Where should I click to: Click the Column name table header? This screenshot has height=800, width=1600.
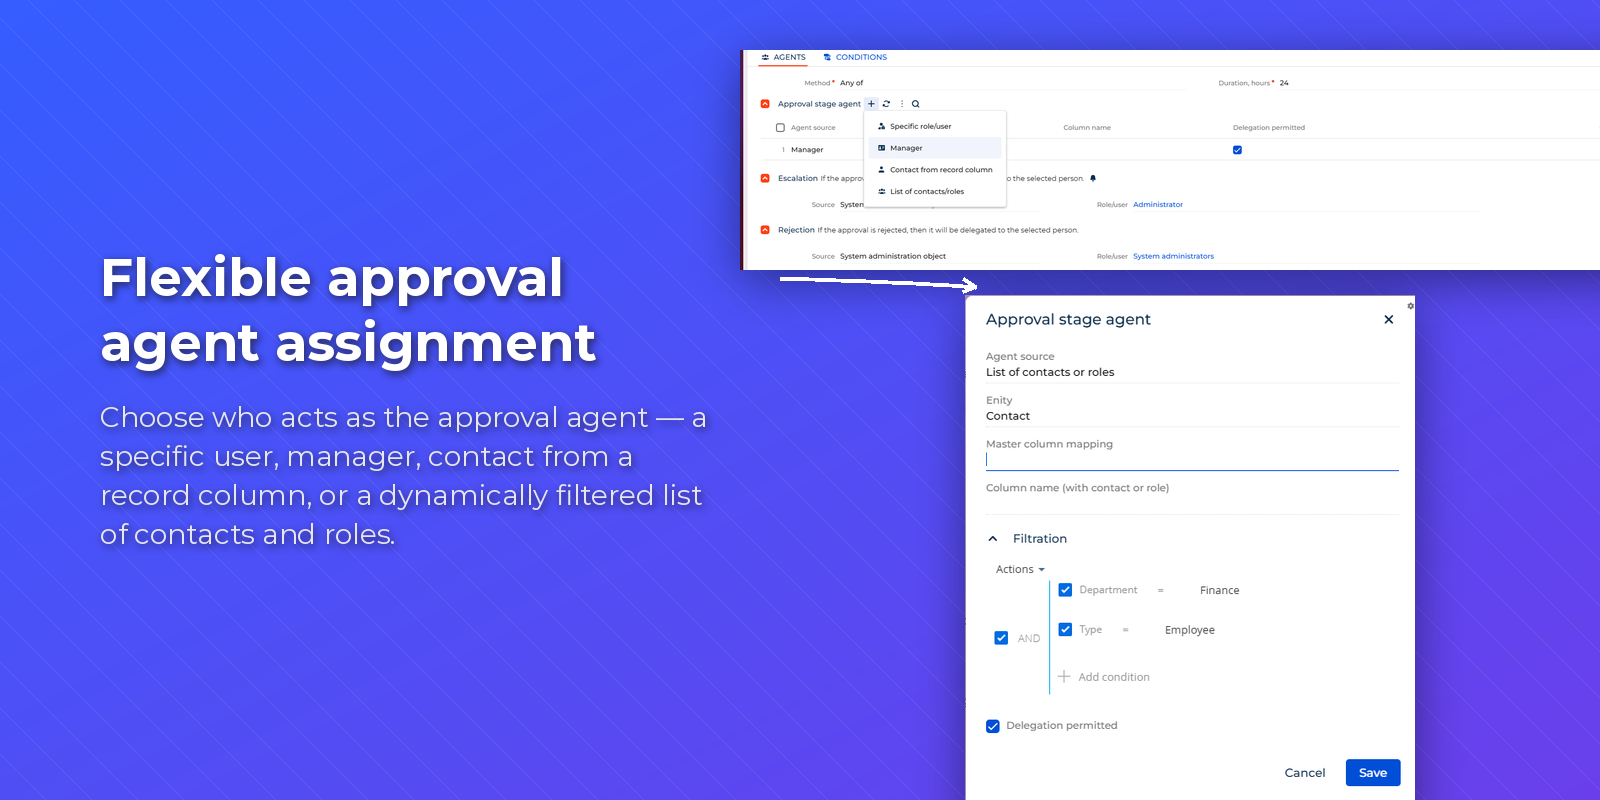pos(1087,128)
